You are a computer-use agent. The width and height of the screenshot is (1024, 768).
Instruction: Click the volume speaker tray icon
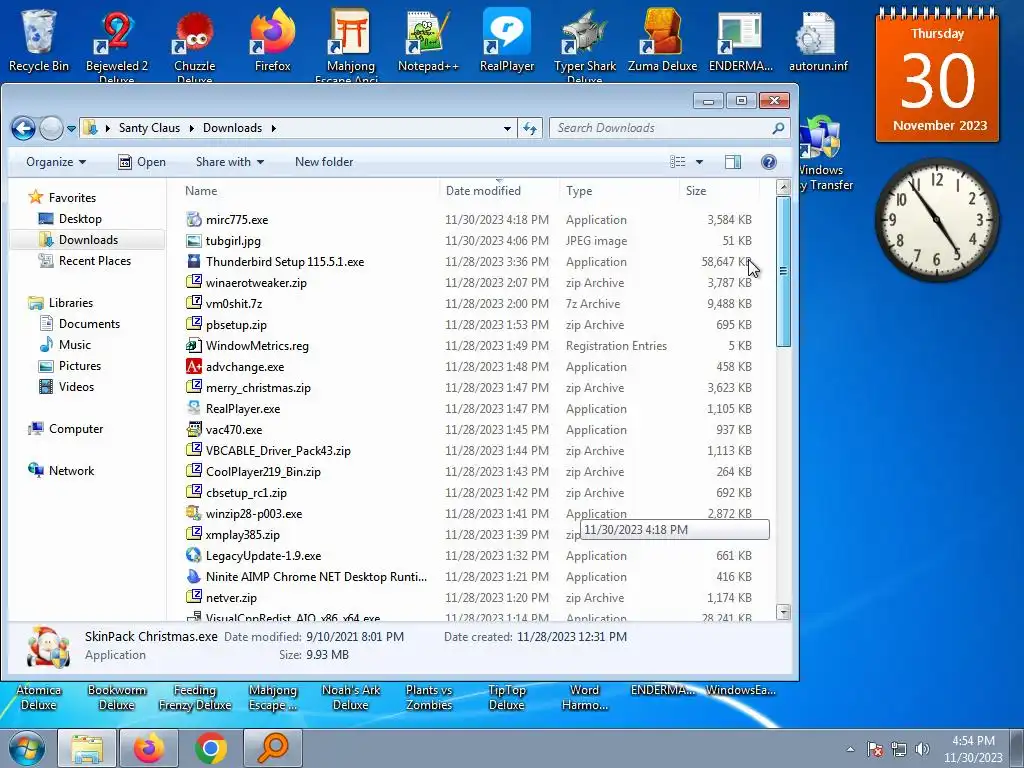922,749
